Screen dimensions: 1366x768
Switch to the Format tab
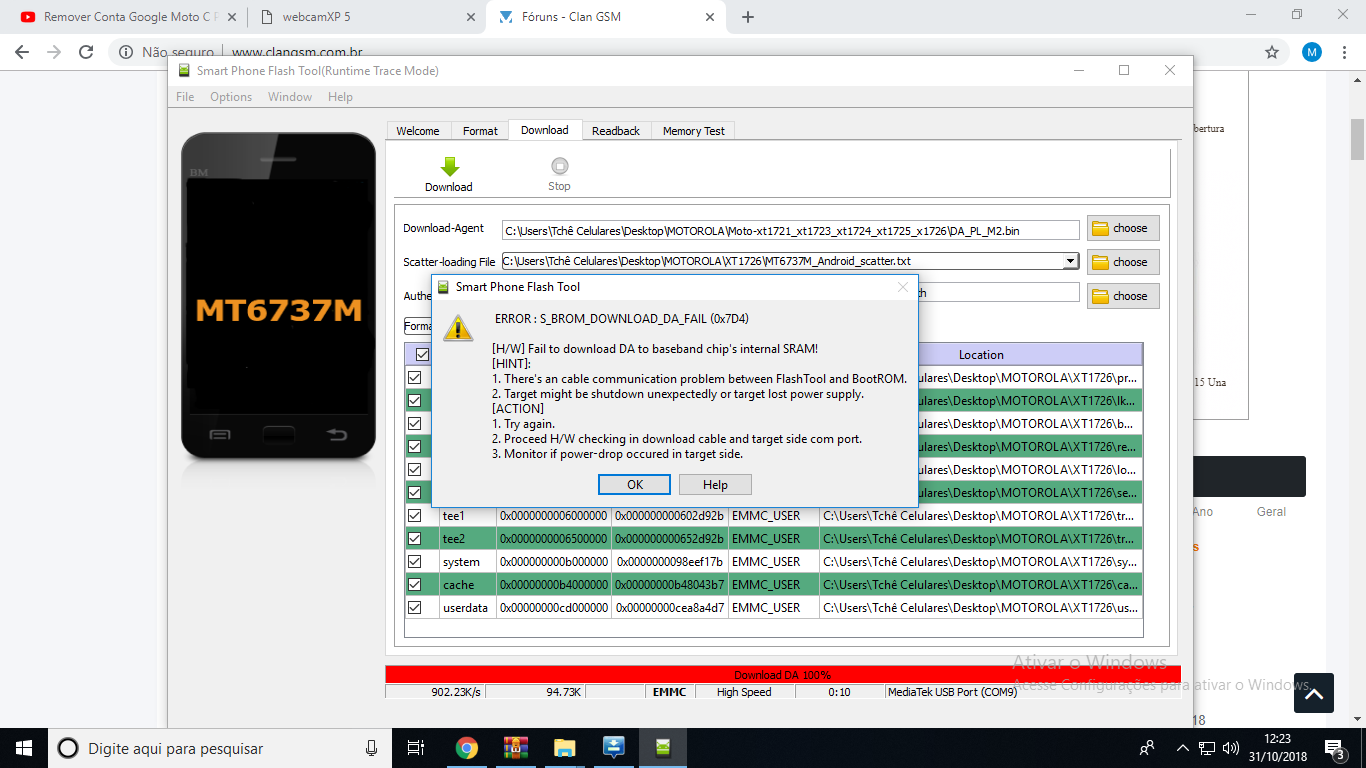pos(480,131)
